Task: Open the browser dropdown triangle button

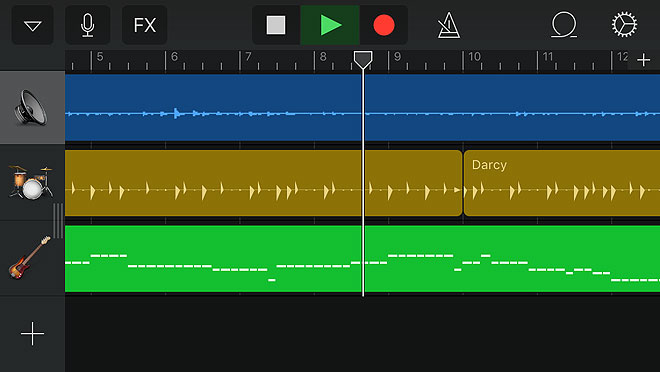Action: 32,25
